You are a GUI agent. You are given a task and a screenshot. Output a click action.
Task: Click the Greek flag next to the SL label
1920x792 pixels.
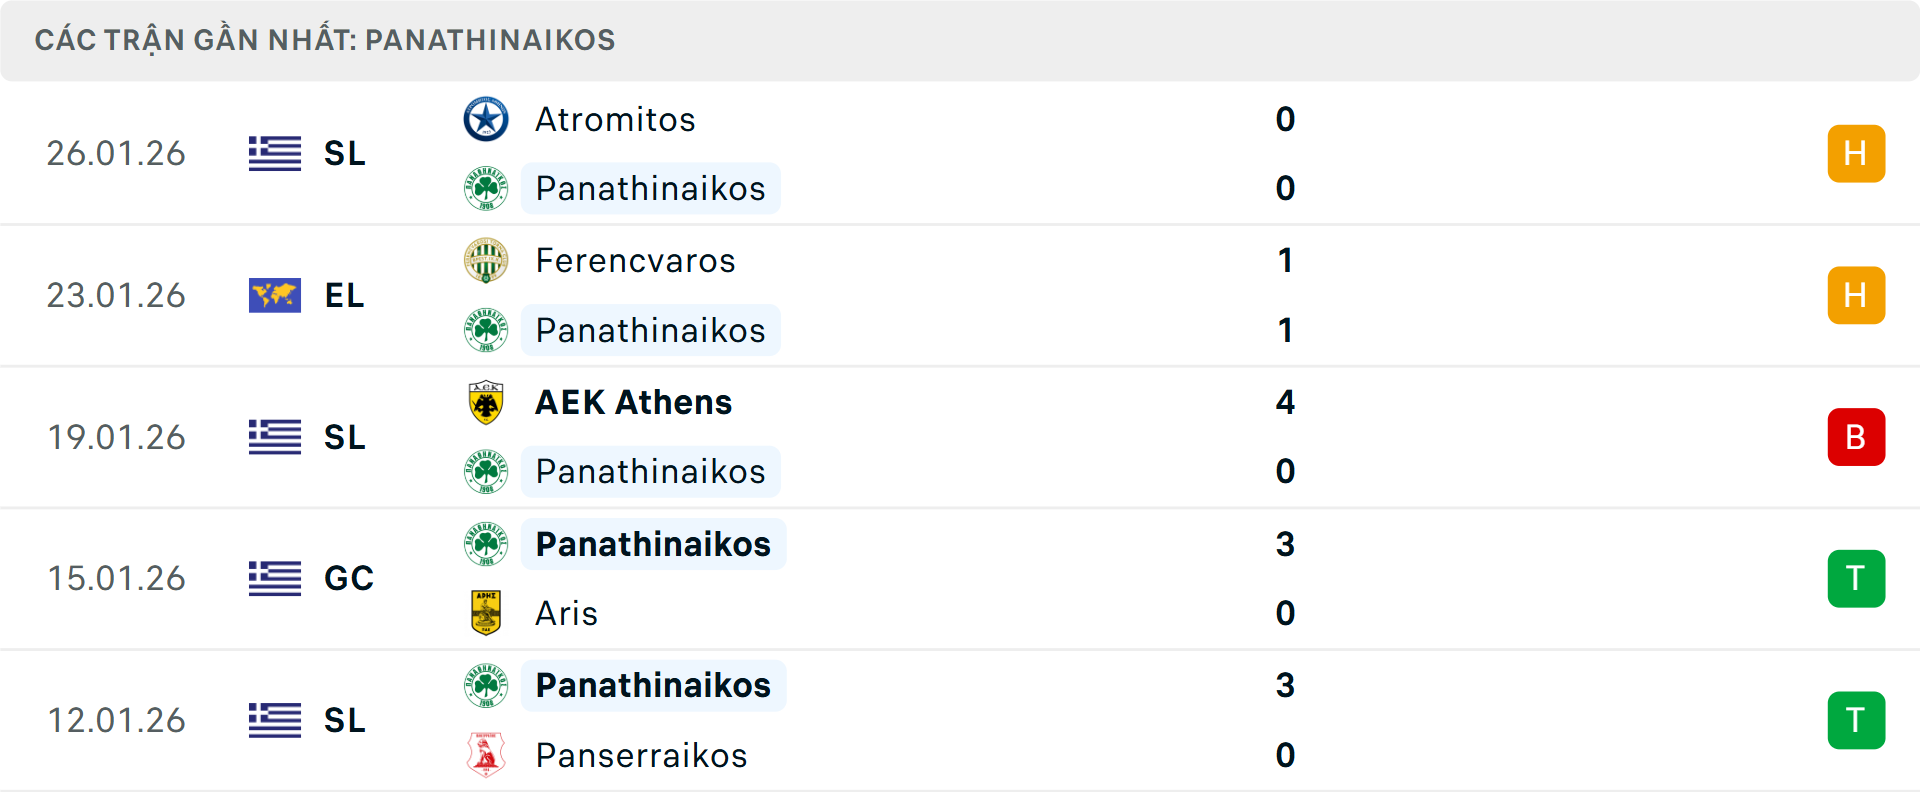(x=274, y=153)
